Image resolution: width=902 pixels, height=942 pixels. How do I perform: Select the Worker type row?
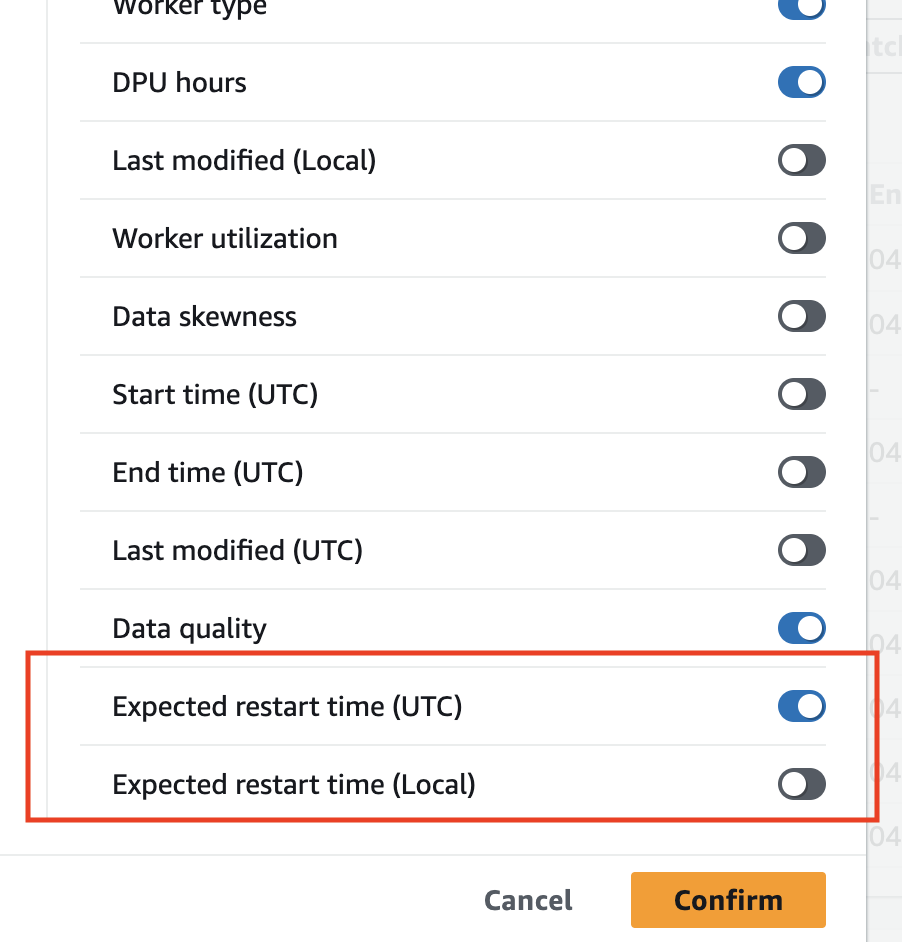click(x=189, y=8)
